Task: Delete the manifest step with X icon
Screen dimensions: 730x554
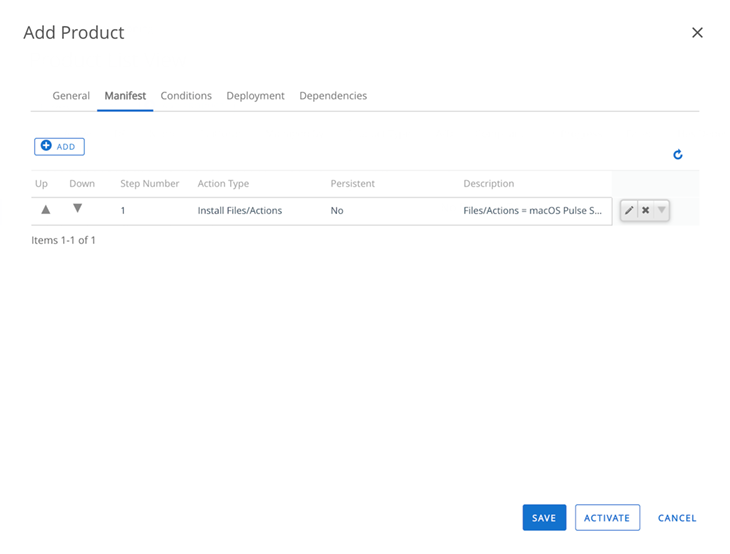Action: pos(645,211)
